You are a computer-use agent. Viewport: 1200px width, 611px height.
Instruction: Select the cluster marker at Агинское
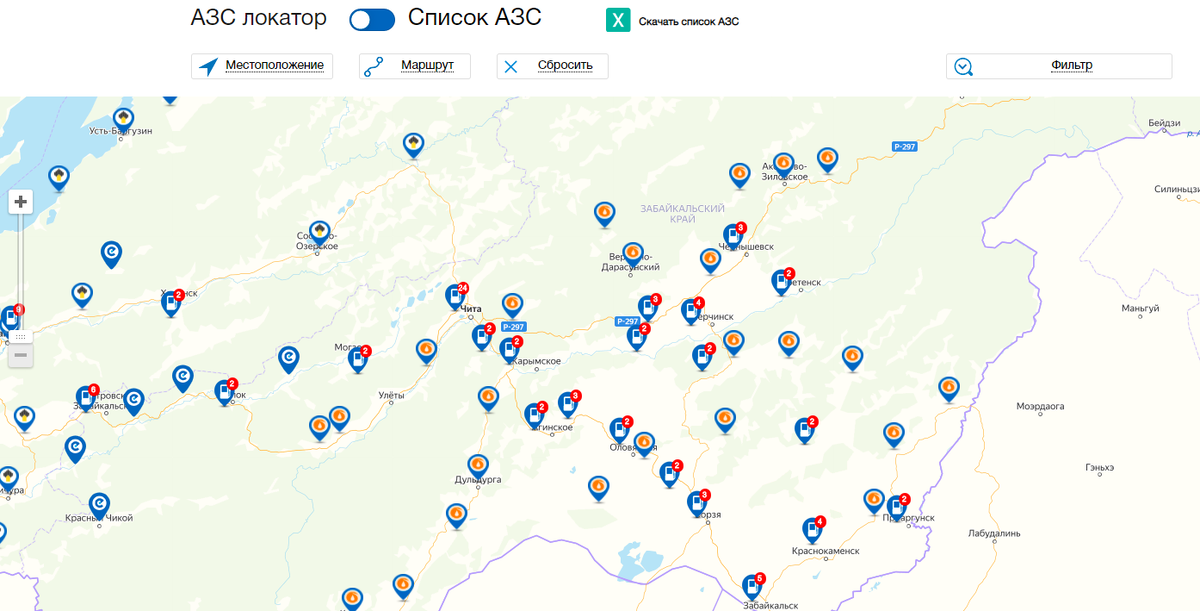tap(535, 417)
